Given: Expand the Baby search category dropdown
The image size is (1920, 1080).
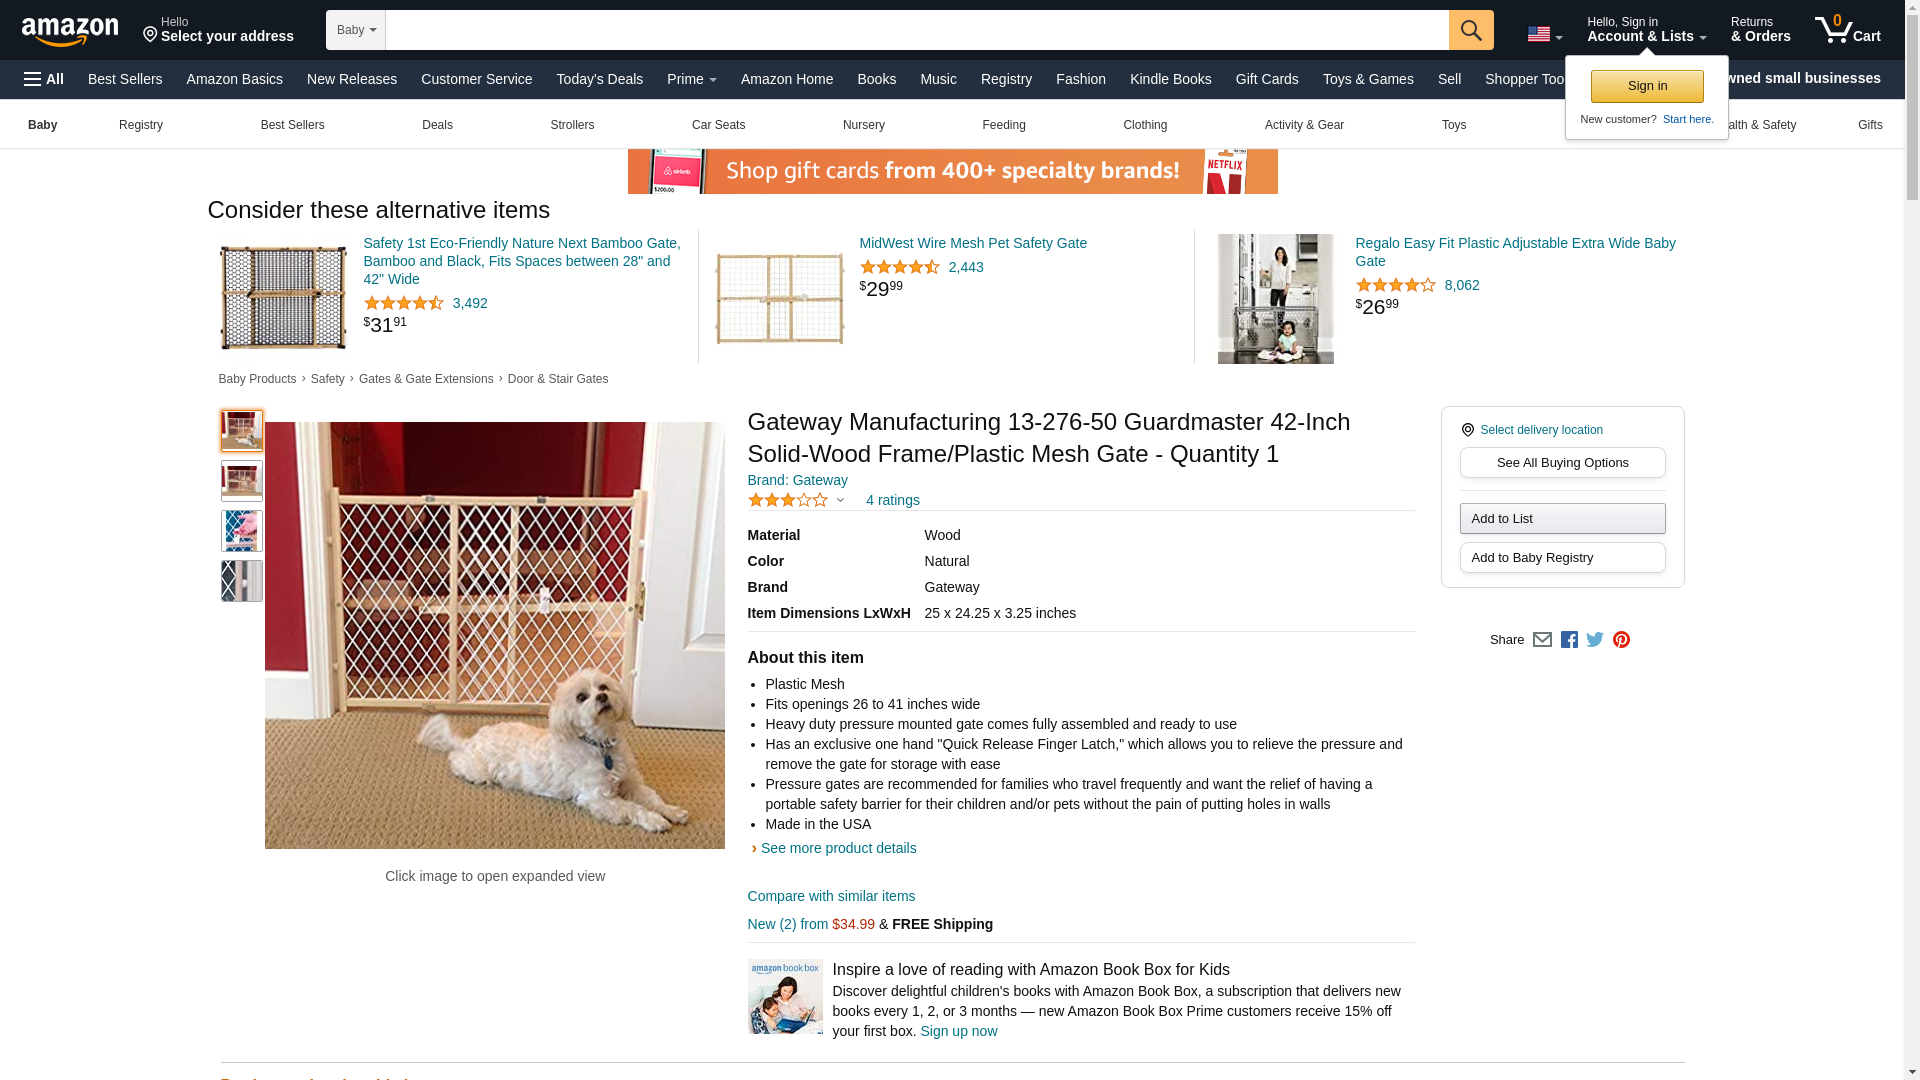Looking at the screenshot, I should [x=356, y=30].
